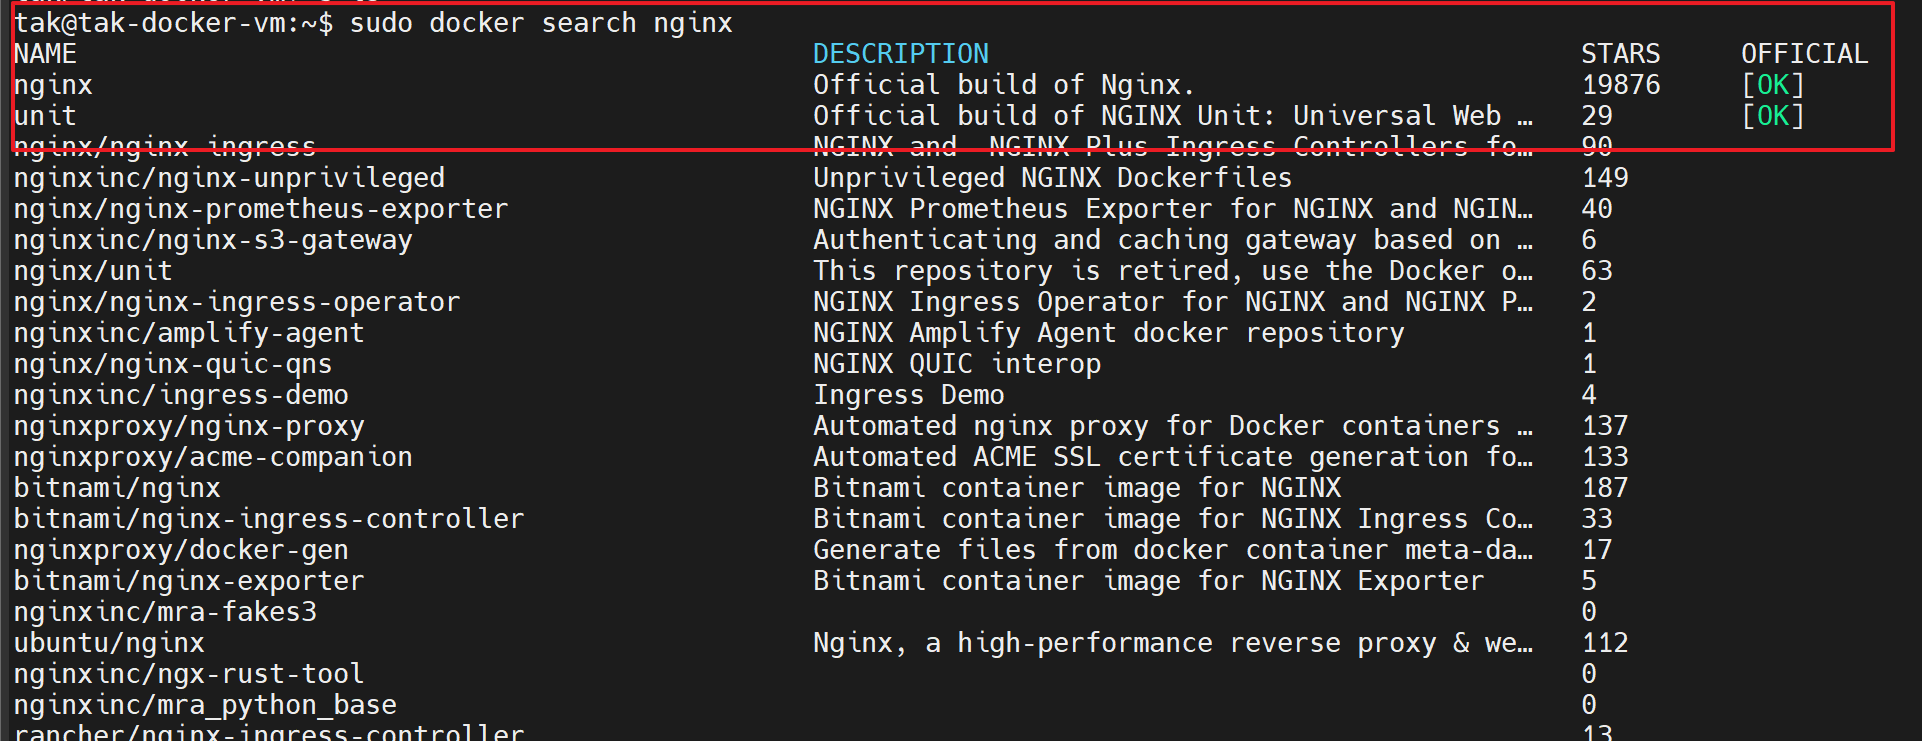
Task: Click 'nginxinc/mra_python_base' repository name
Action: 205,705
